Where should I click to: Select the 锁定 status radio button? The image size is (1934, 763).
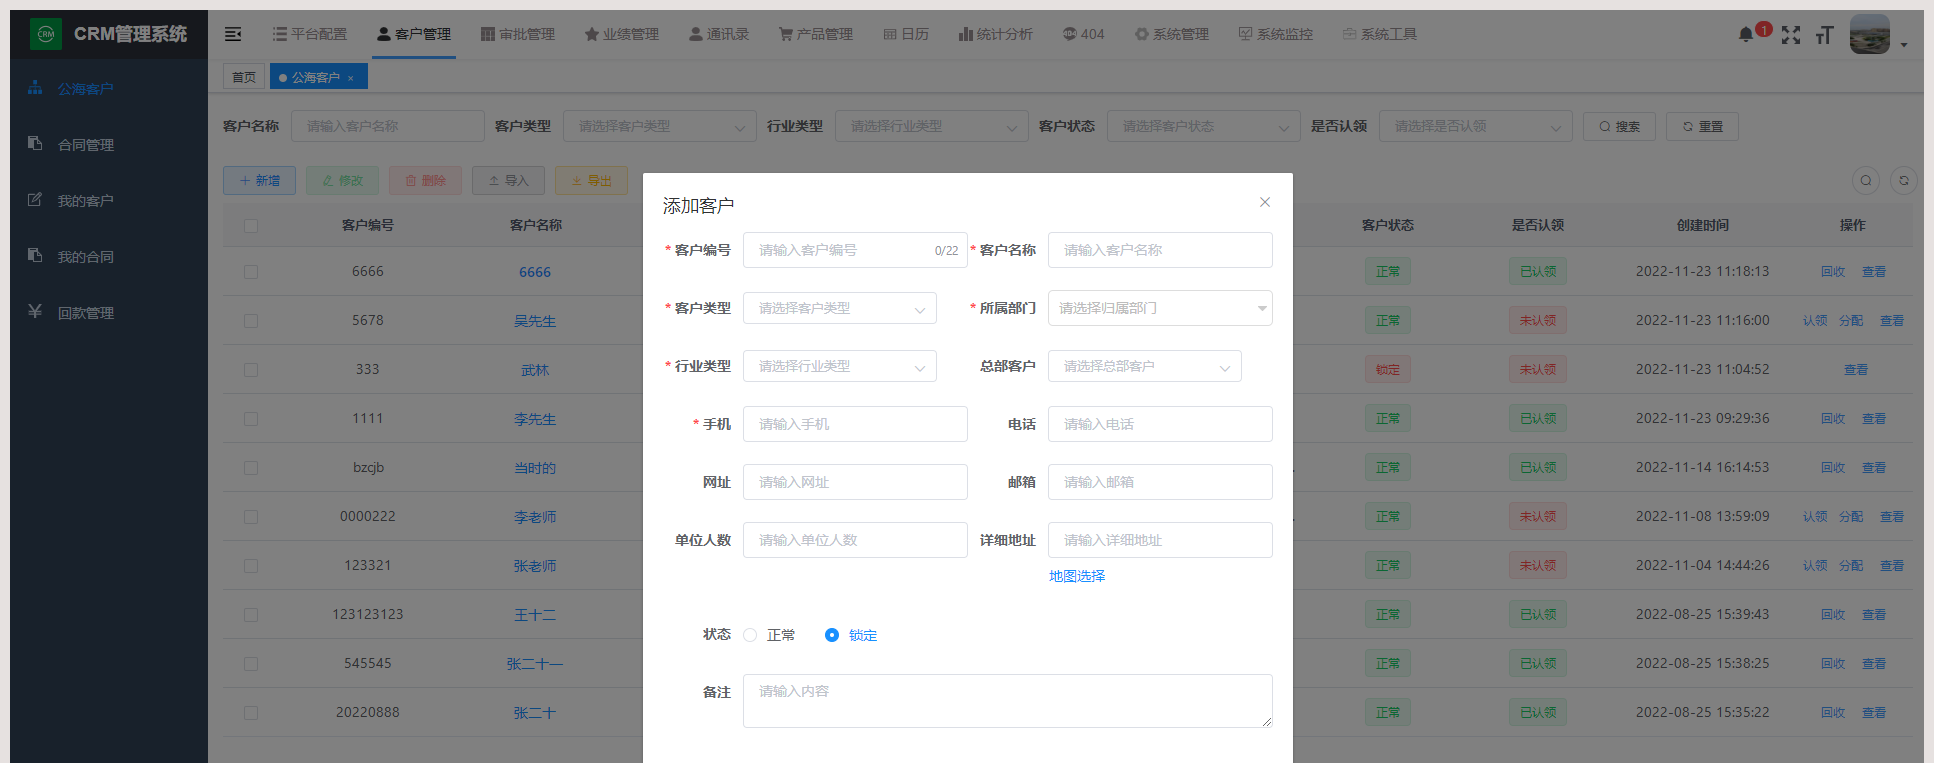point(832,635)
